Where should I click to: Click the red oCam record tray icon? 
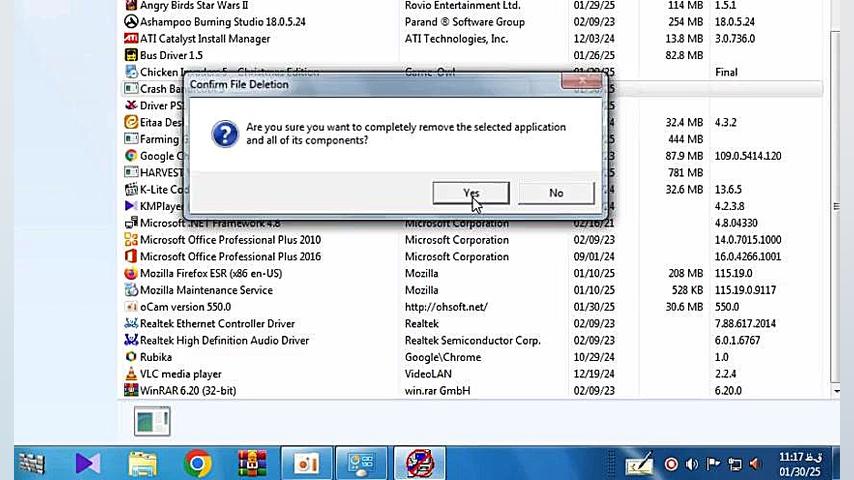click(671, 464)
